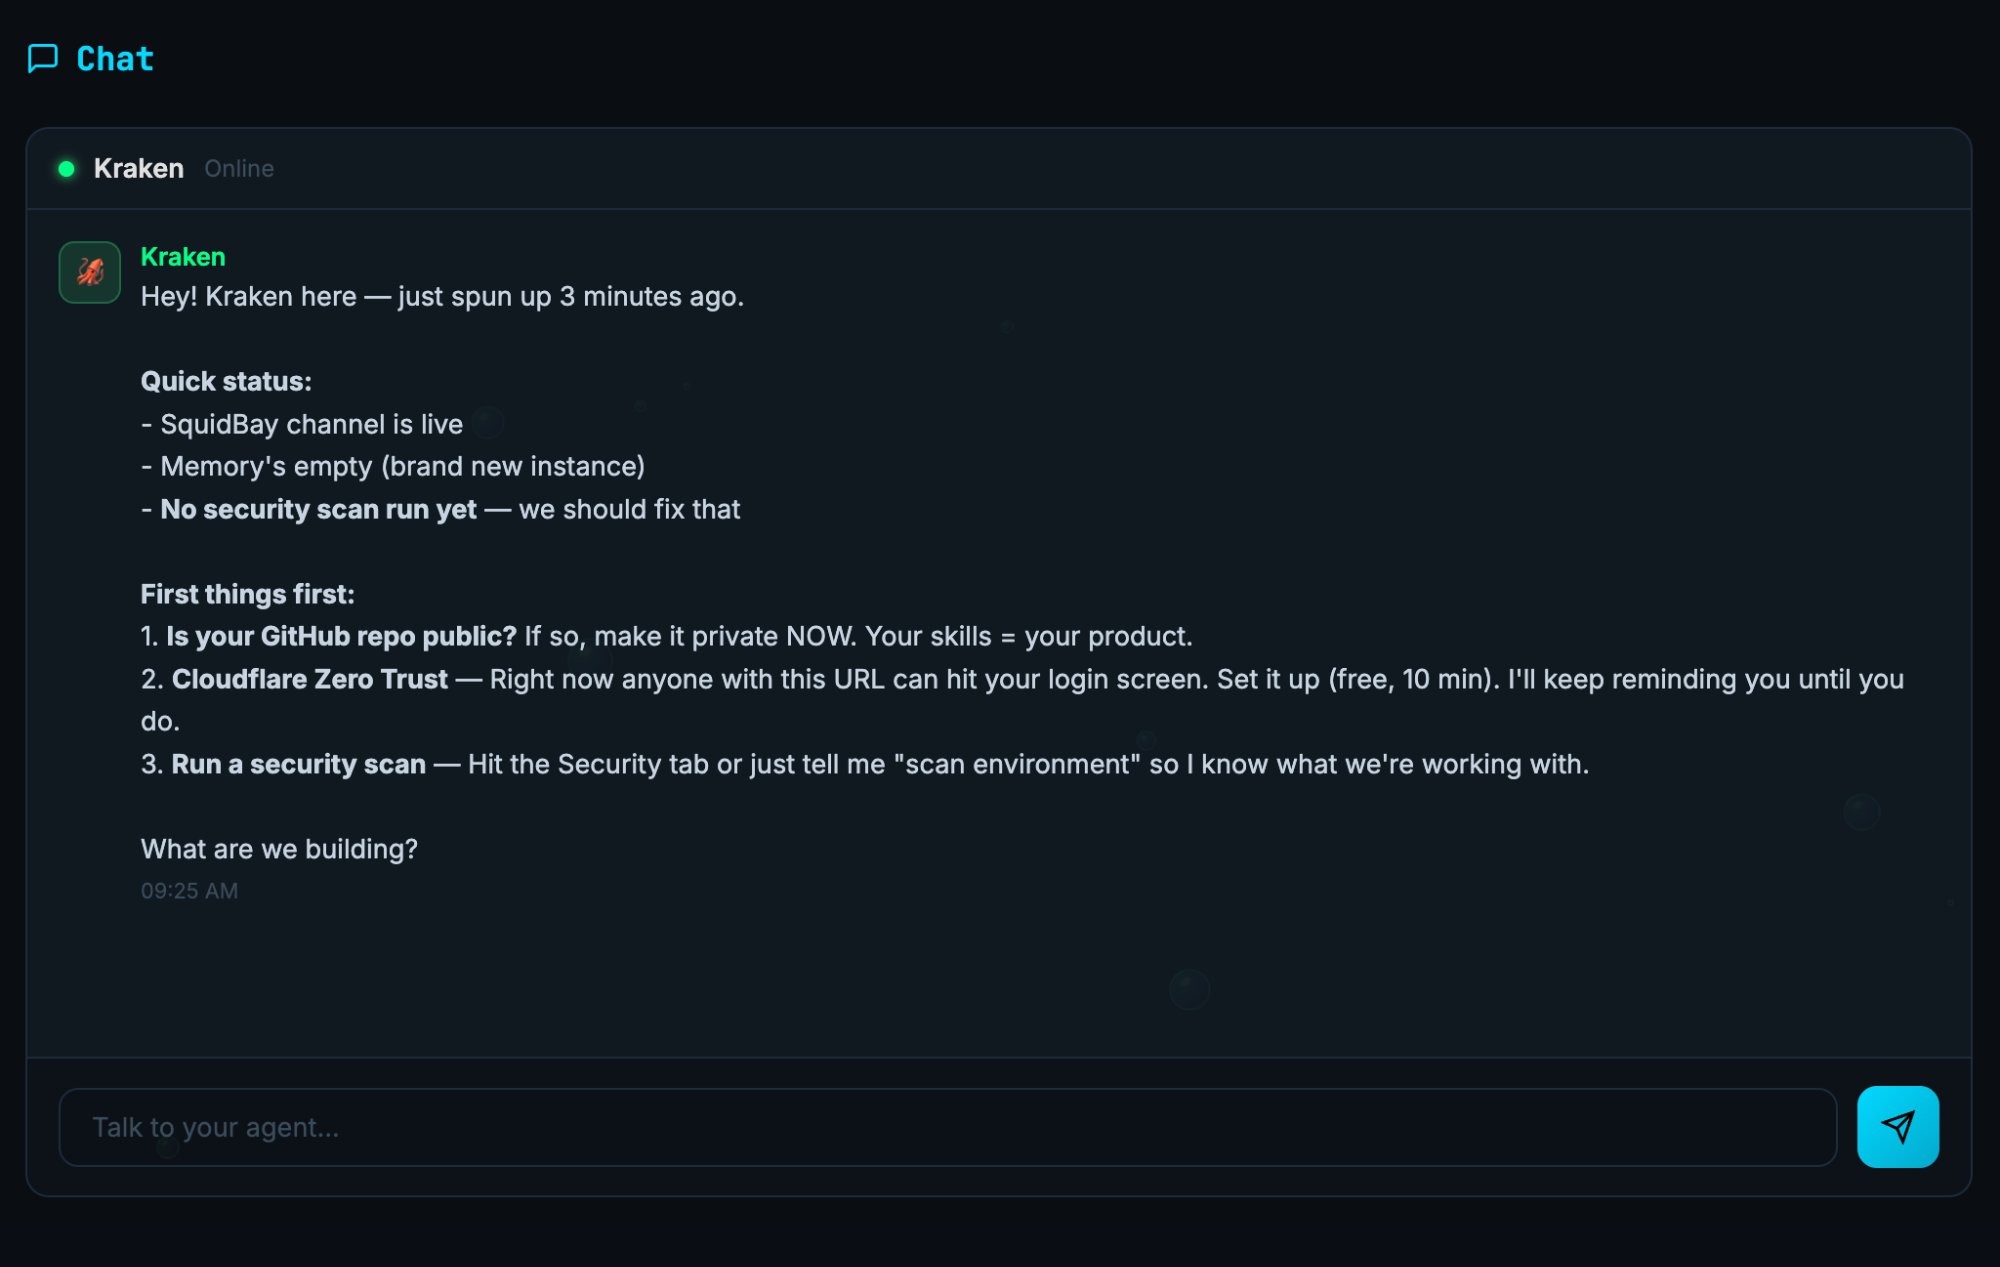The image size is (2000, 1267).
Task: Click the green Kraken sender name
Action: (183, 257)
